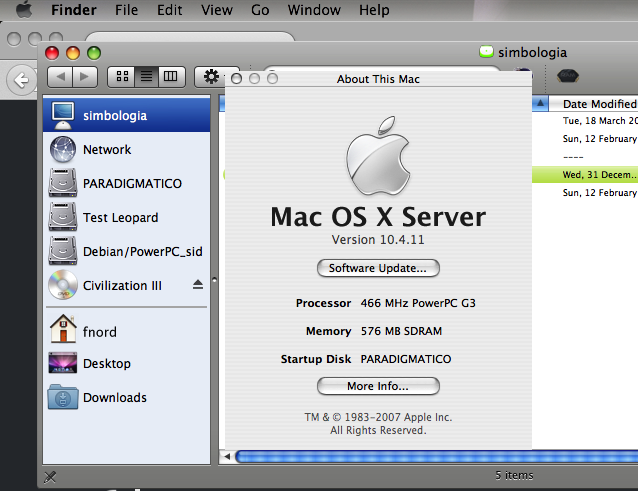Click the More Info button
This screenshot has height=491, width=638.
click(x=378, y=386)
